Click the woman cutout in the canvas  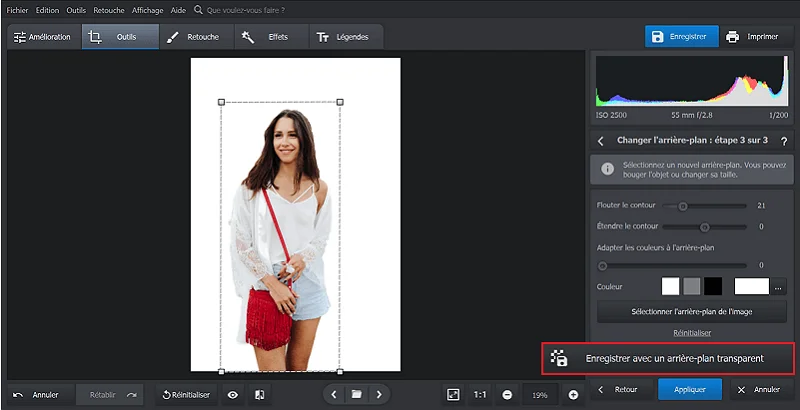[x=282, y=240]
